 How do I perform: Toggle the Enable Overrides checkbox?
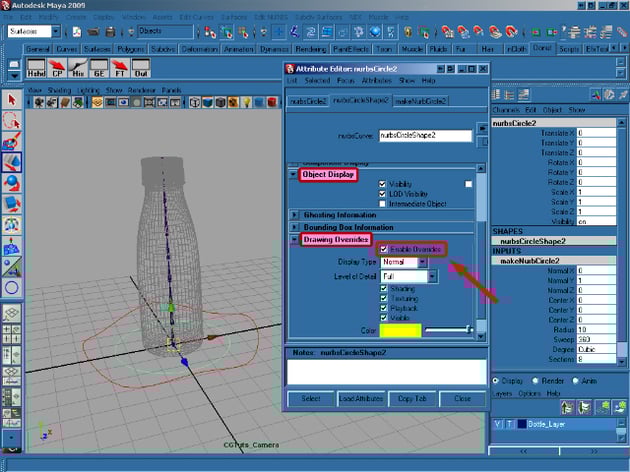pyautogui.click(x=384, y=249)
